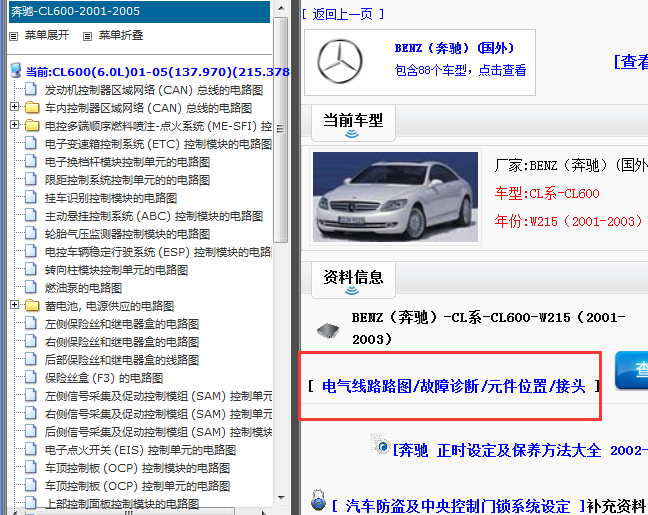Click document icon for 电子变速箱控制系统 (ETC)
Image resolution: width=648 pixels, height=515 pixels.
point(31,143)
